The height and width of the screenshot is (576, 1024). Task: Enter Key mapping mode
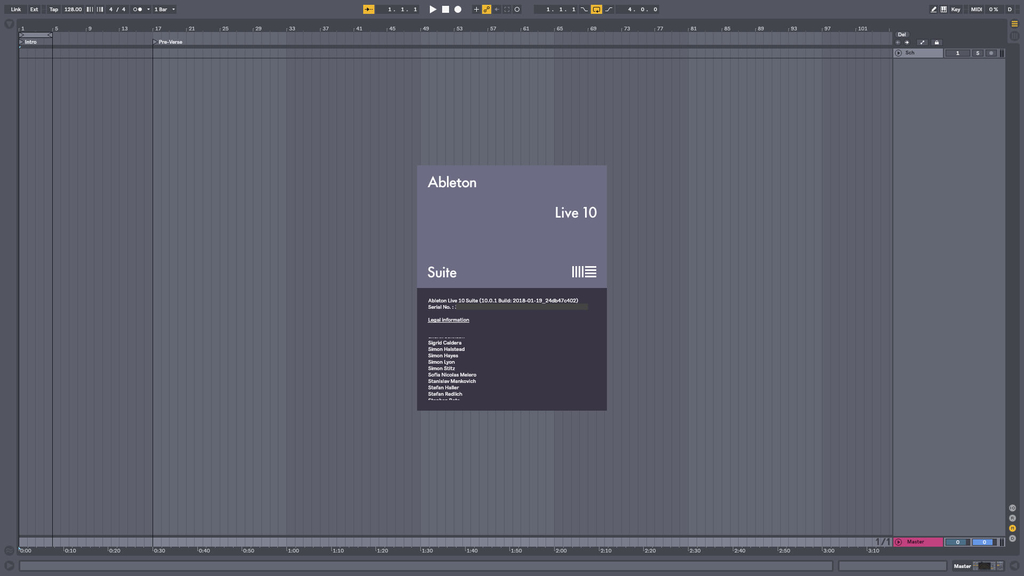pos(957,8)
